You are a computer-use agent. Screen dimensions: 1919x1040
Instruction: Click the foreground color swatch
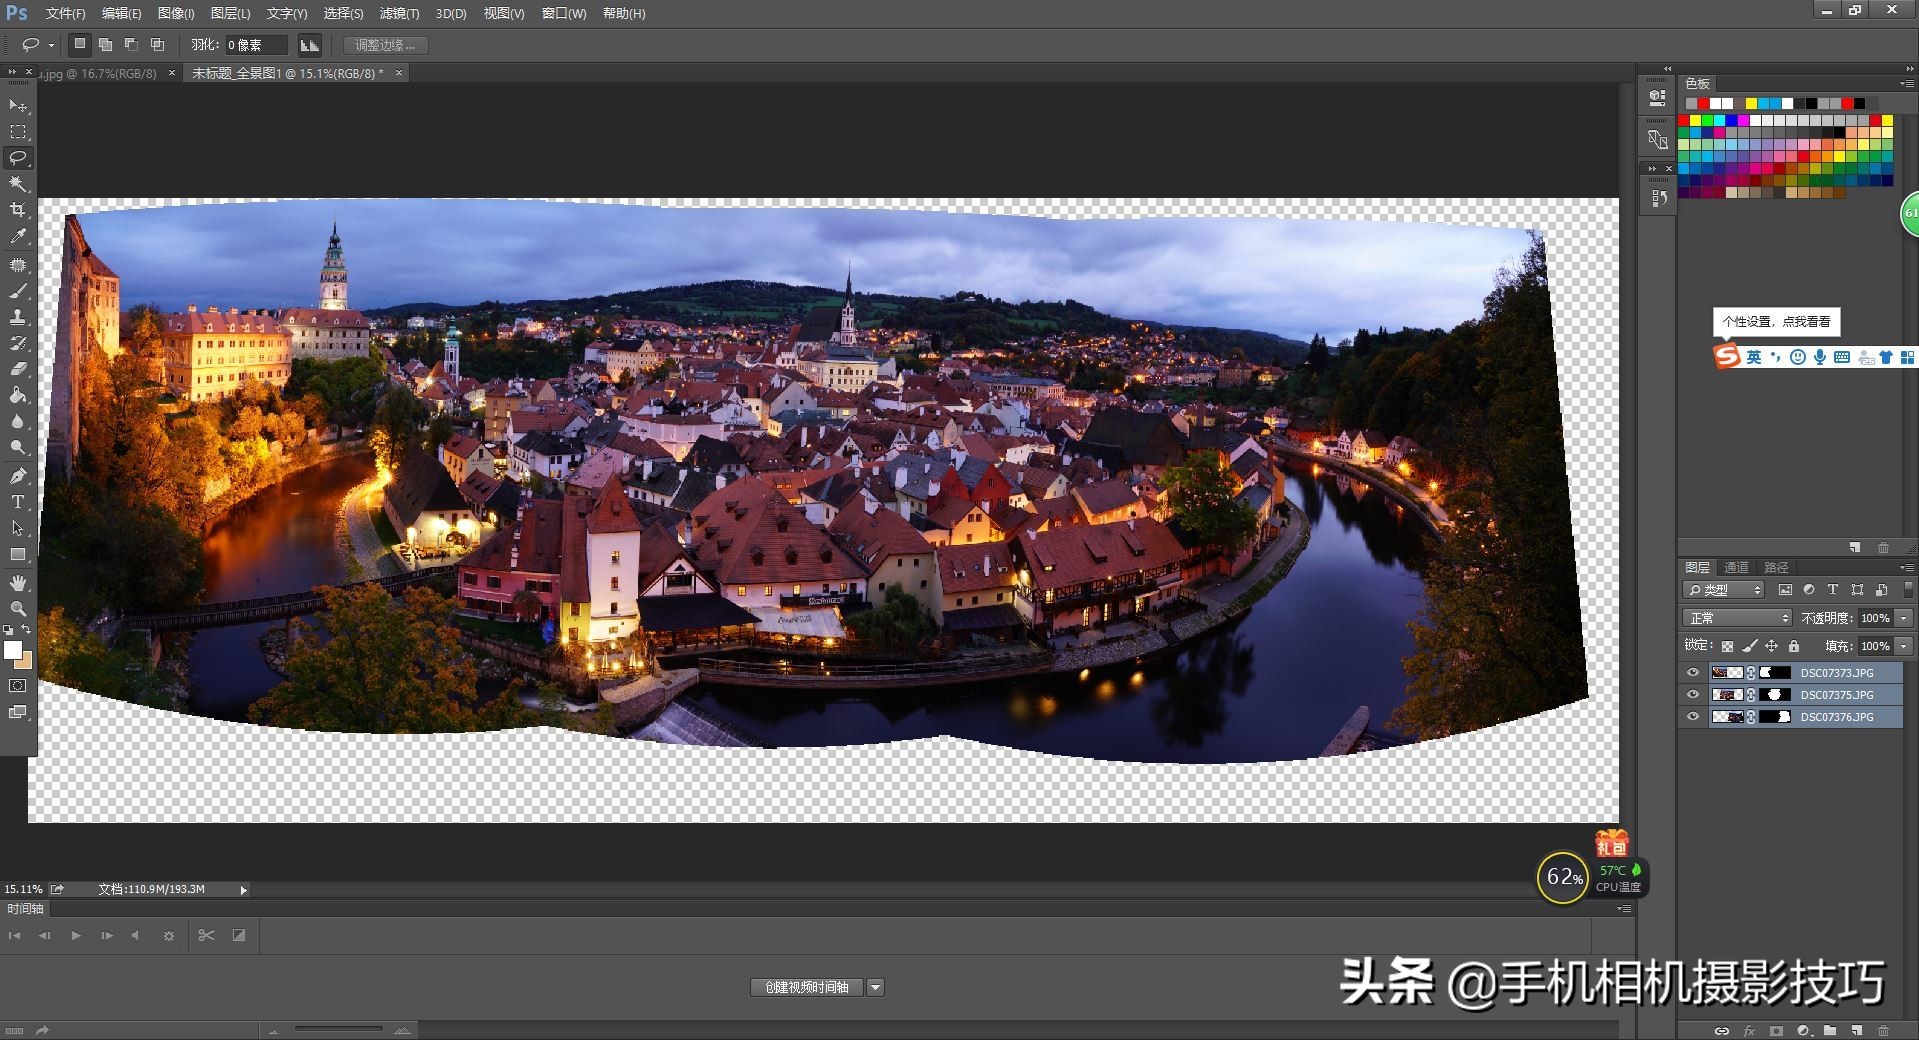12,651
